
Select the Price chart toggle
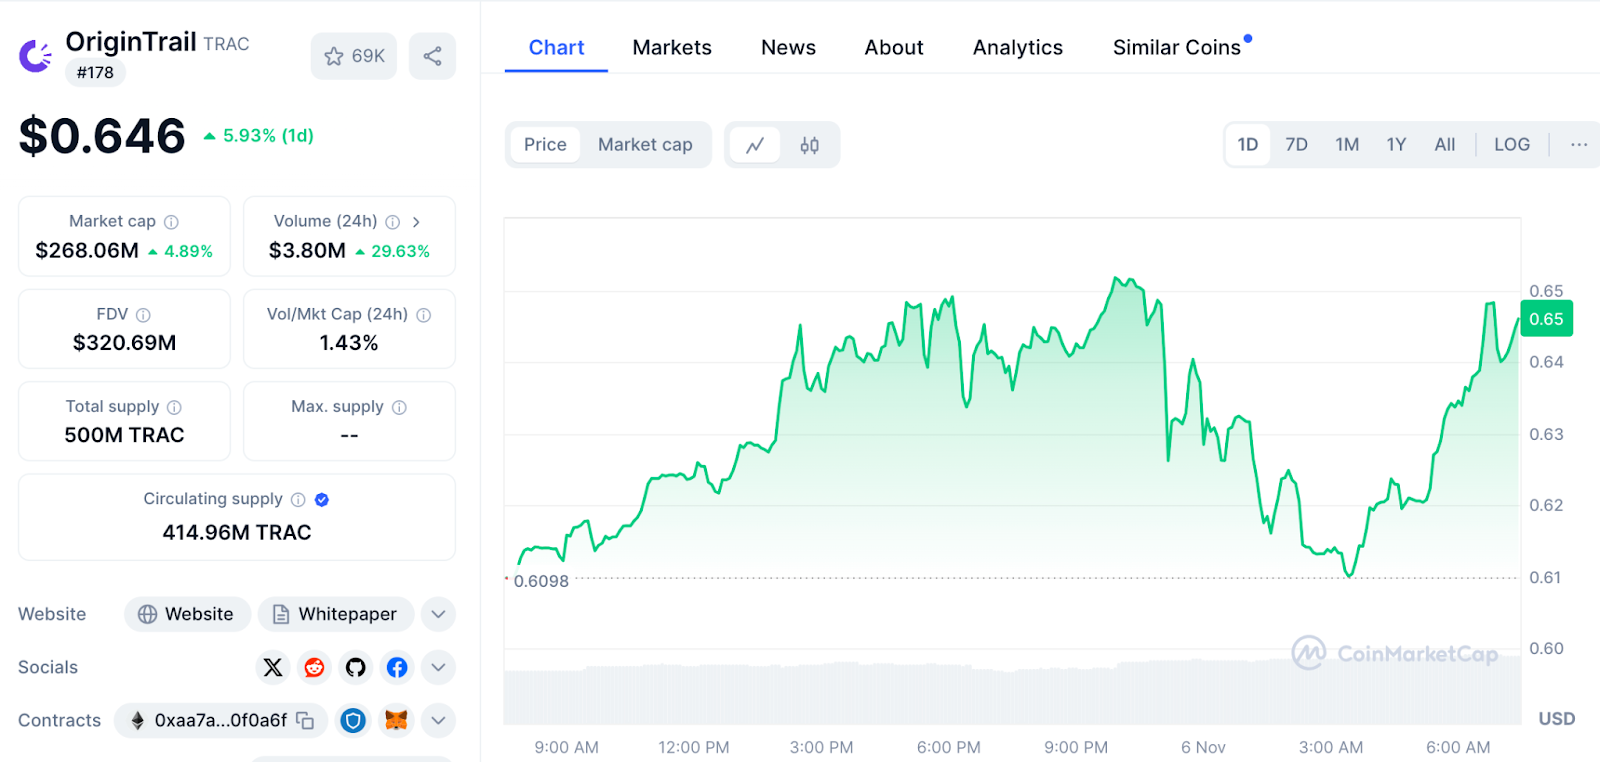tap(545, 145)
